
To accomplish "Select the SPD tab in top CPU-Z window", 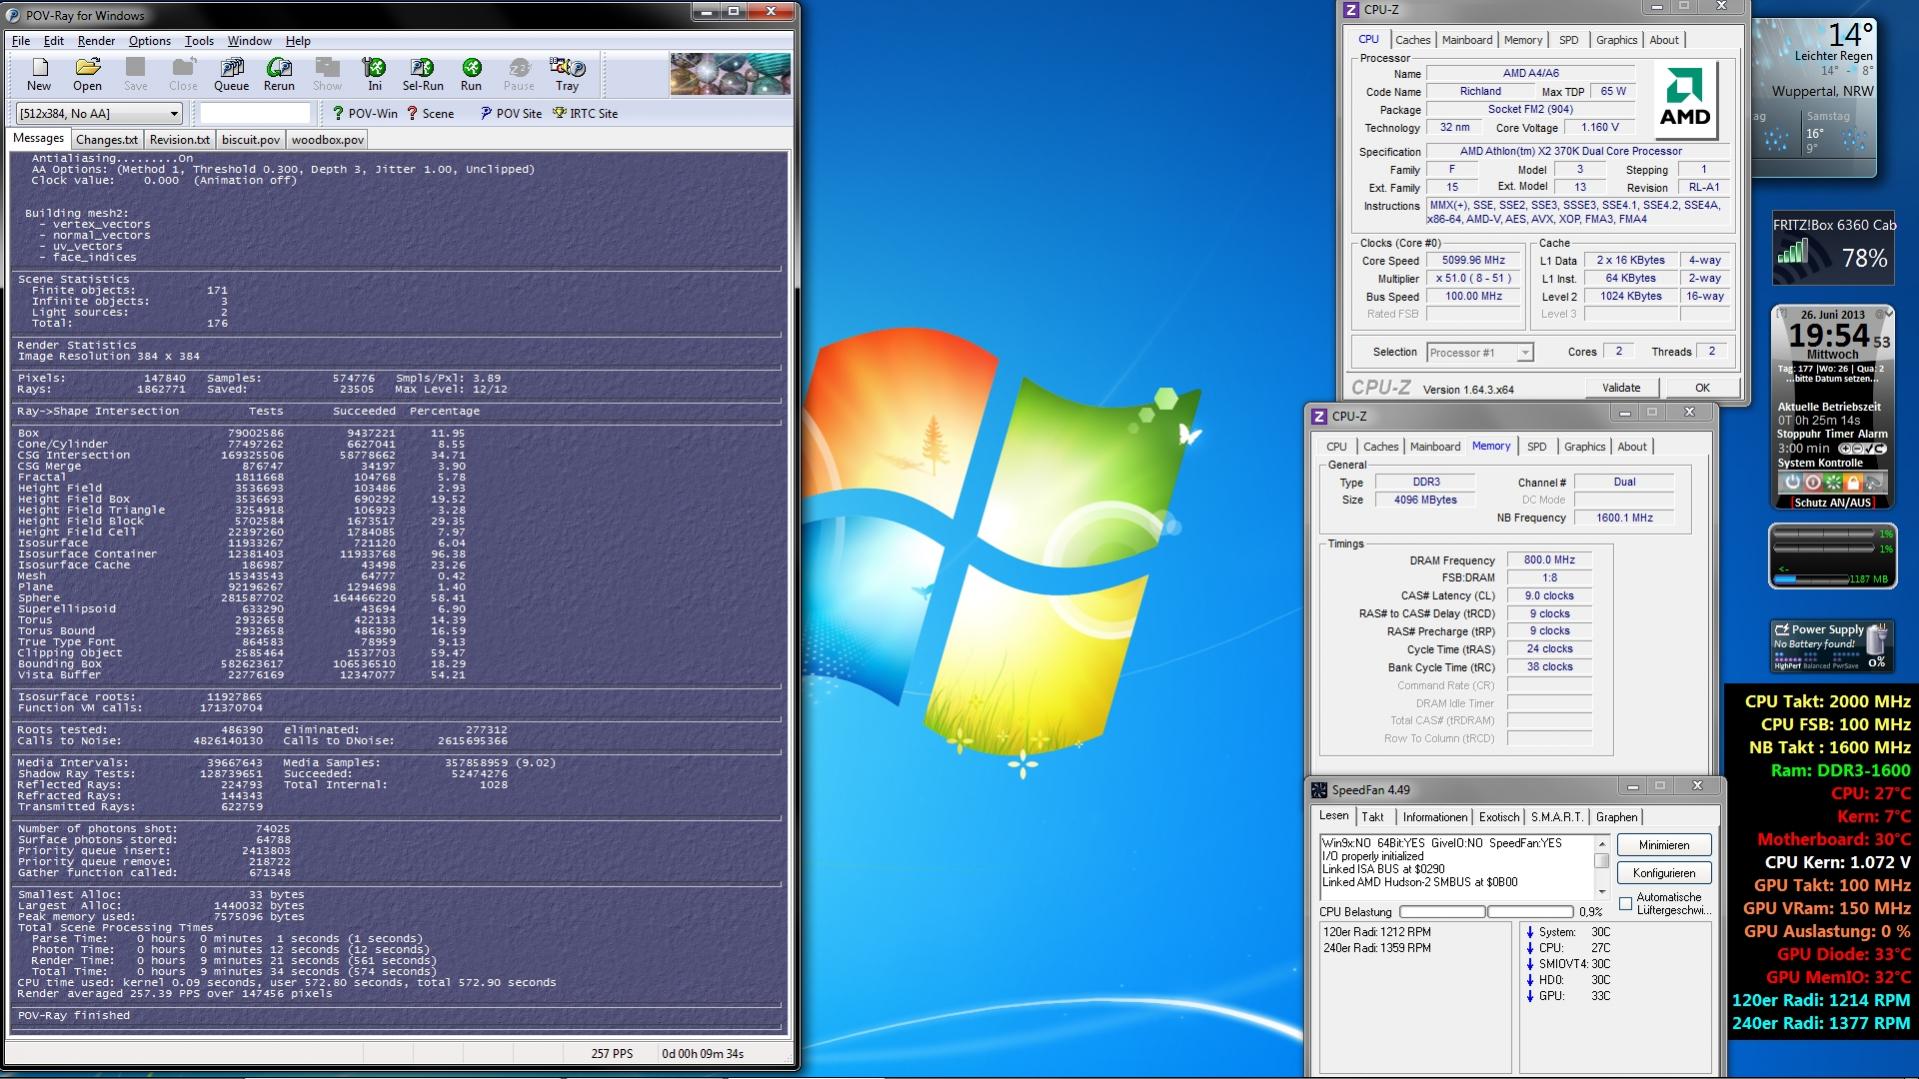I will click(1569, 40).
